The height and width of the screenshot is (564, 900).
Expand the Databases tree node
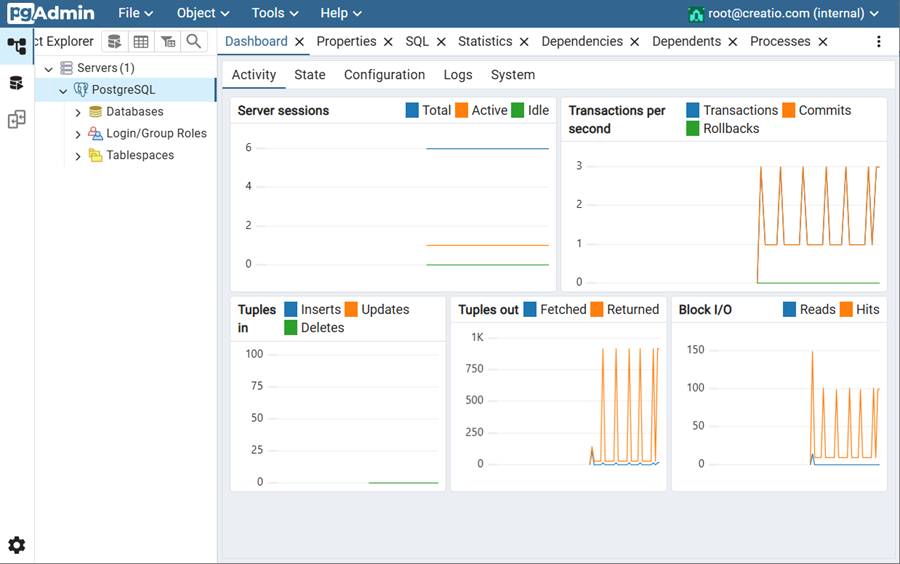pos(78,112)
